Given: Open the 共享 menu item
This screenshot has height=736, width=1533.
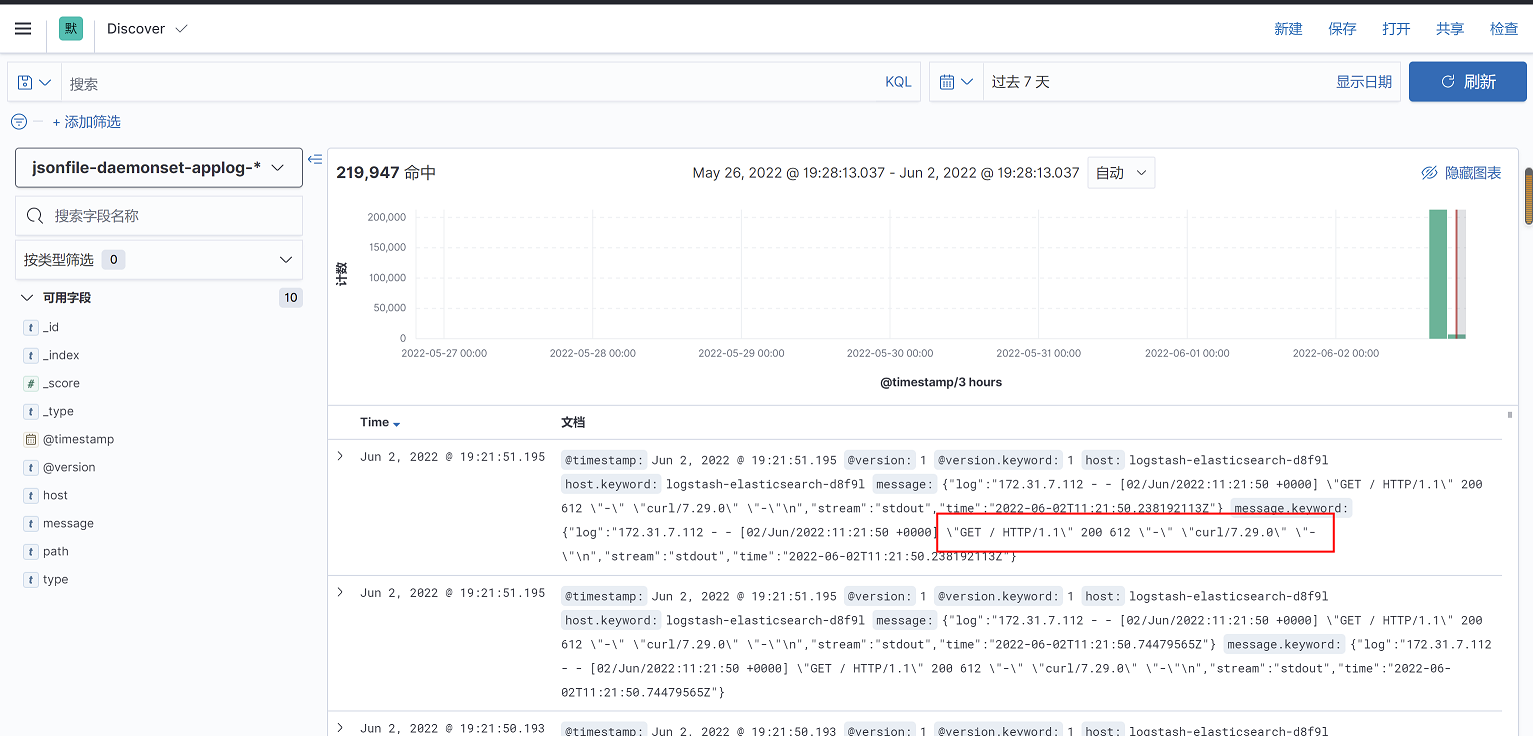Looking at the screenshot, I should pos(1449,29).
